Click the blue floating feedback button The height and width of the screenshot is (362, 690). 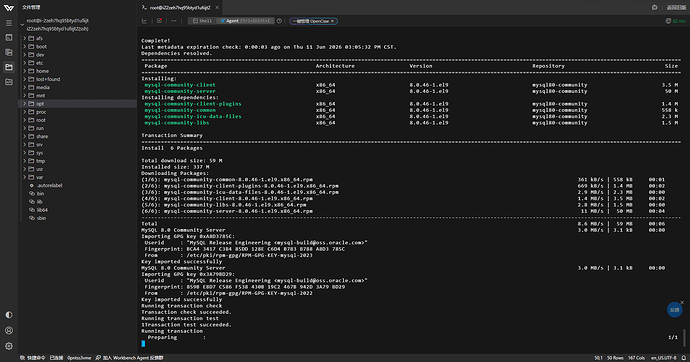pyautogui.click(x=674, y=310)
